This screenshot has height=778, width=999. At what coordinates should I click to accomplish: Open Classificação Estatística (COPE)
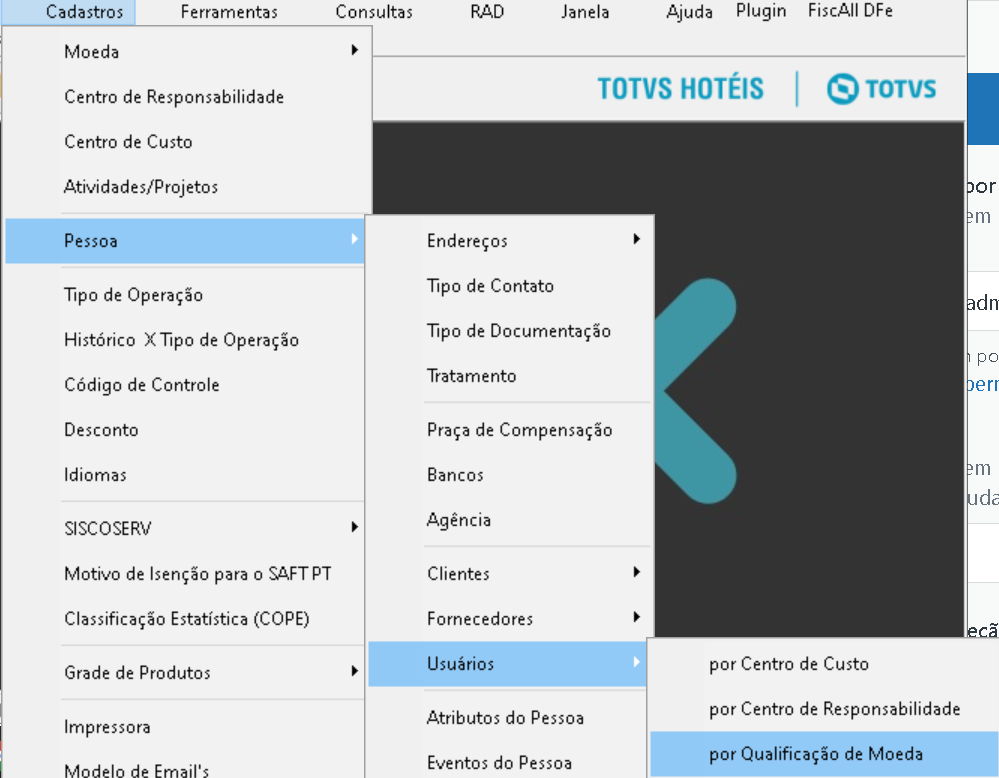point(185,619)
